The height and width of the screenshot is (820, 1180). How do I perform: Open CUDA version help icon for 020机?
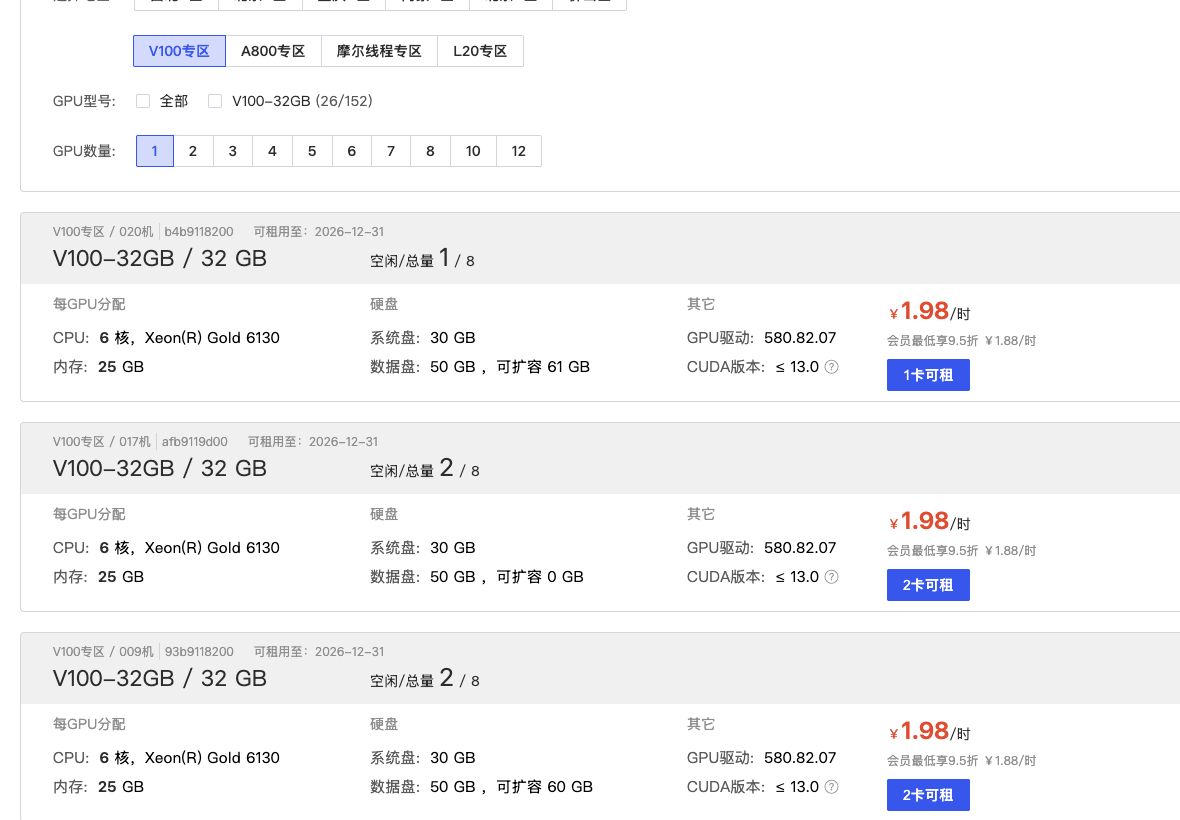click(x=832, y=367)
